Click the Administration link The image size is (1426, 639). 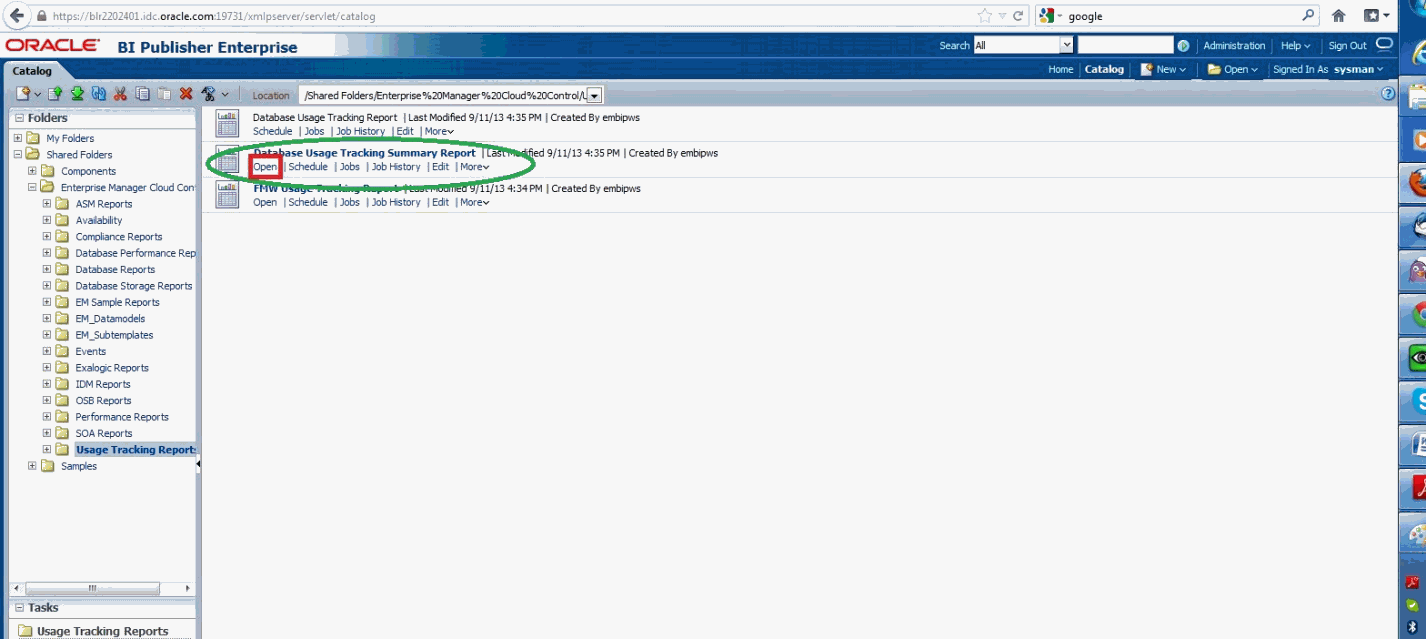pyautogui.click(x=1234, y=46)
